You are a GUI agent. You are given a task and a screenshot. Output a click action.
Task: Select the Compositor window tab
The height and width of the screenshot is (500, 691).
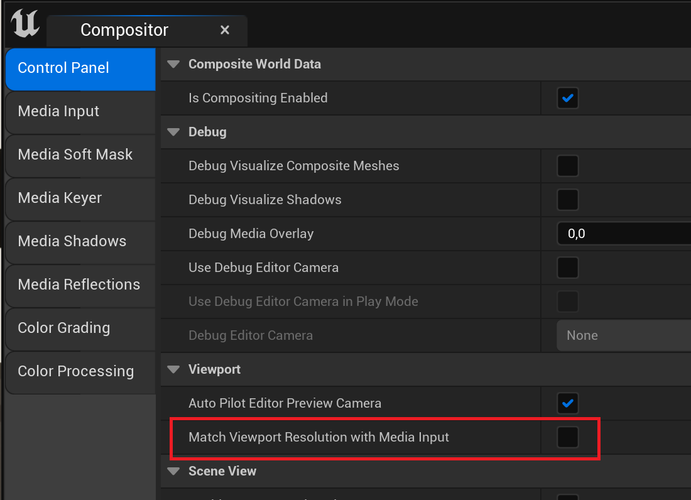tap(124, 30)
